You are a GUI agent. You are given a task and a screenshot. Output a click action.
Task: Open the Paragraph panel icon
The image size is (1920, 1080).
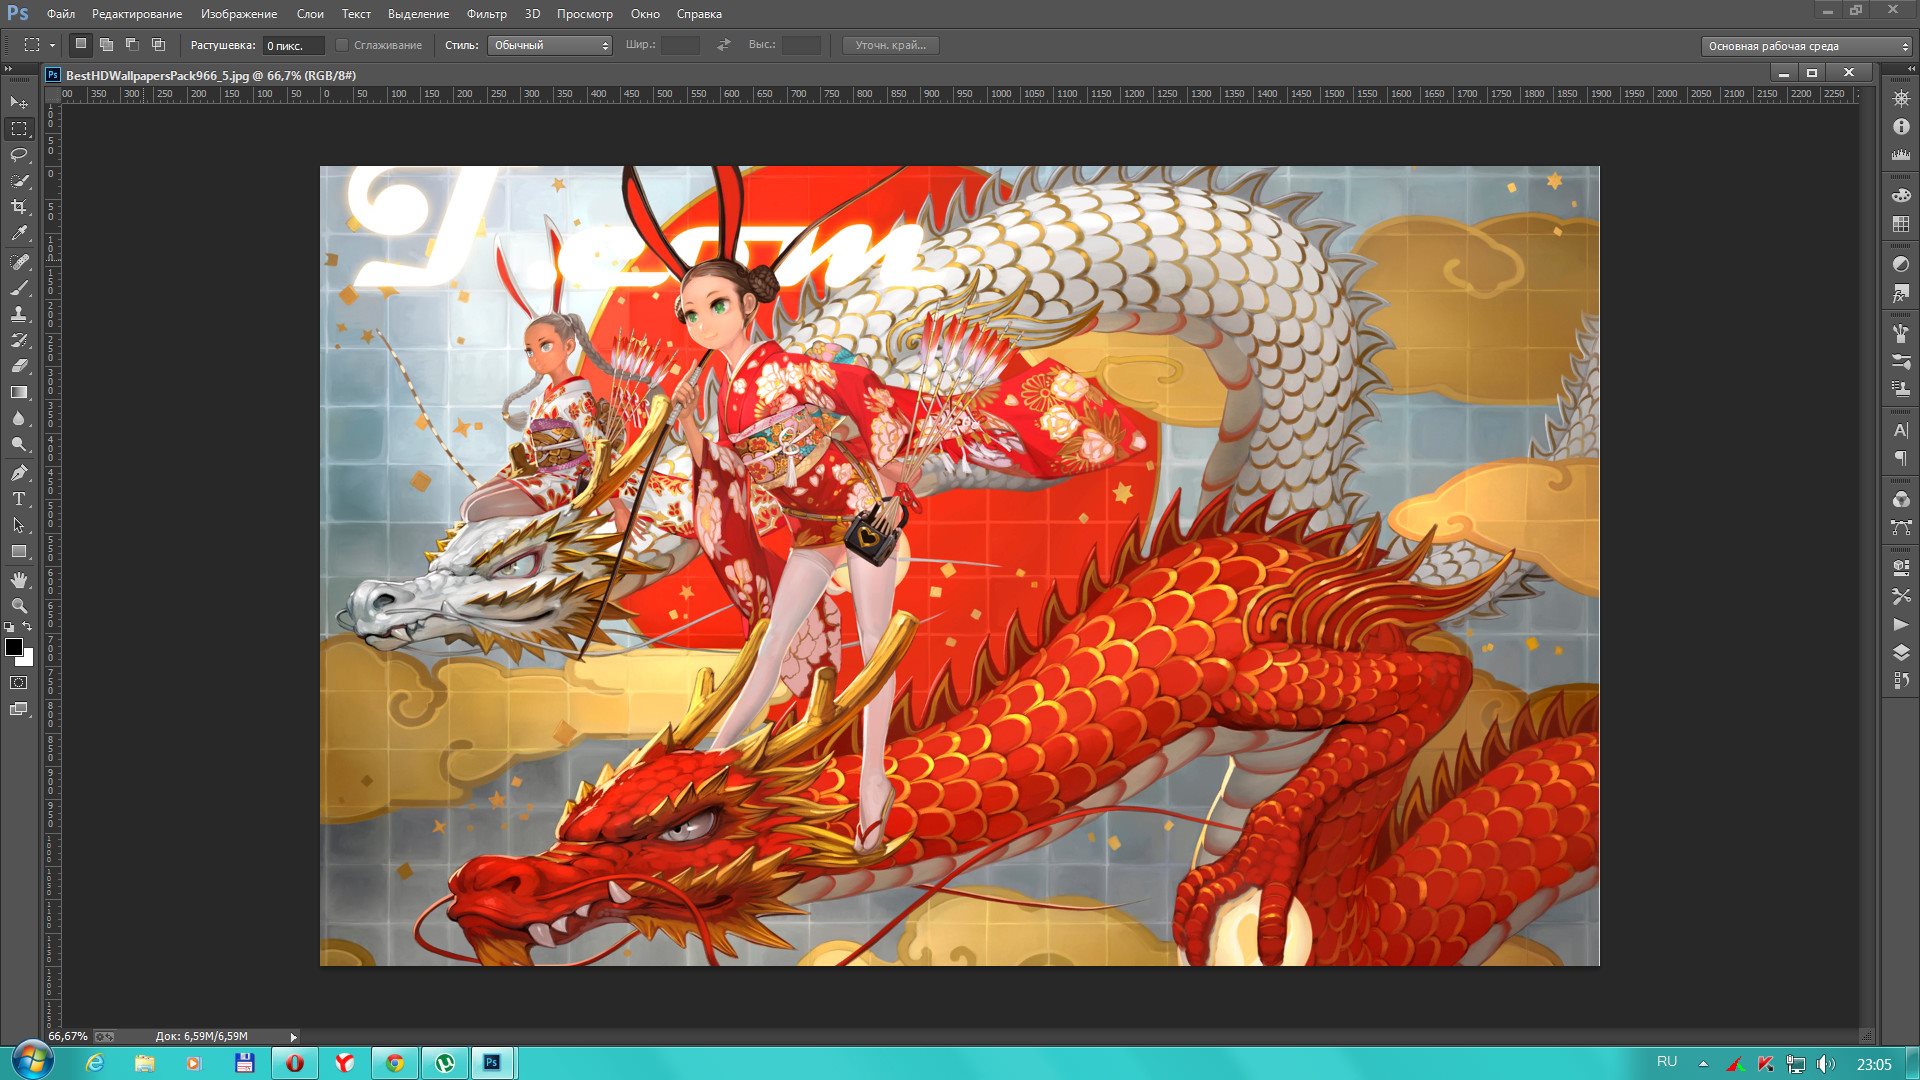coord(1901,459)
